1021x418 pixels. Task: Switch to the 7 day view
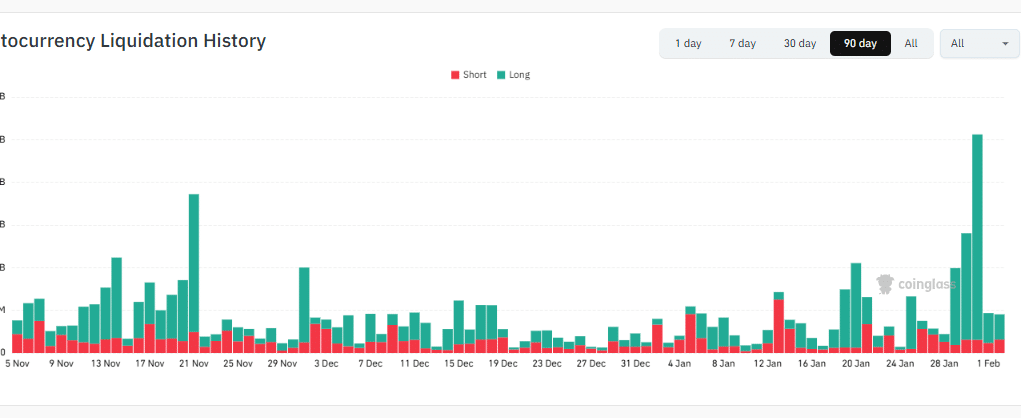coord(742,44)
